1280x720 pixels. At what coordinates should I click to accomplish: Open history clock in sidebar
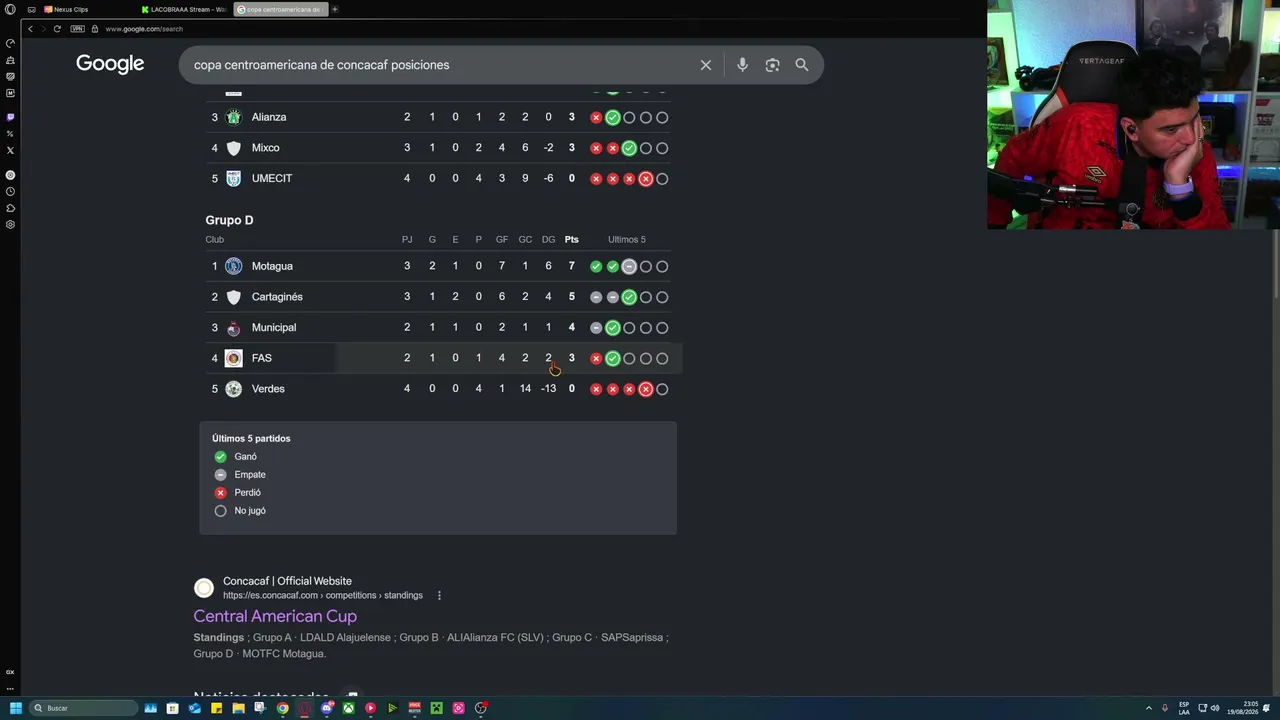(x=10, y=191)
